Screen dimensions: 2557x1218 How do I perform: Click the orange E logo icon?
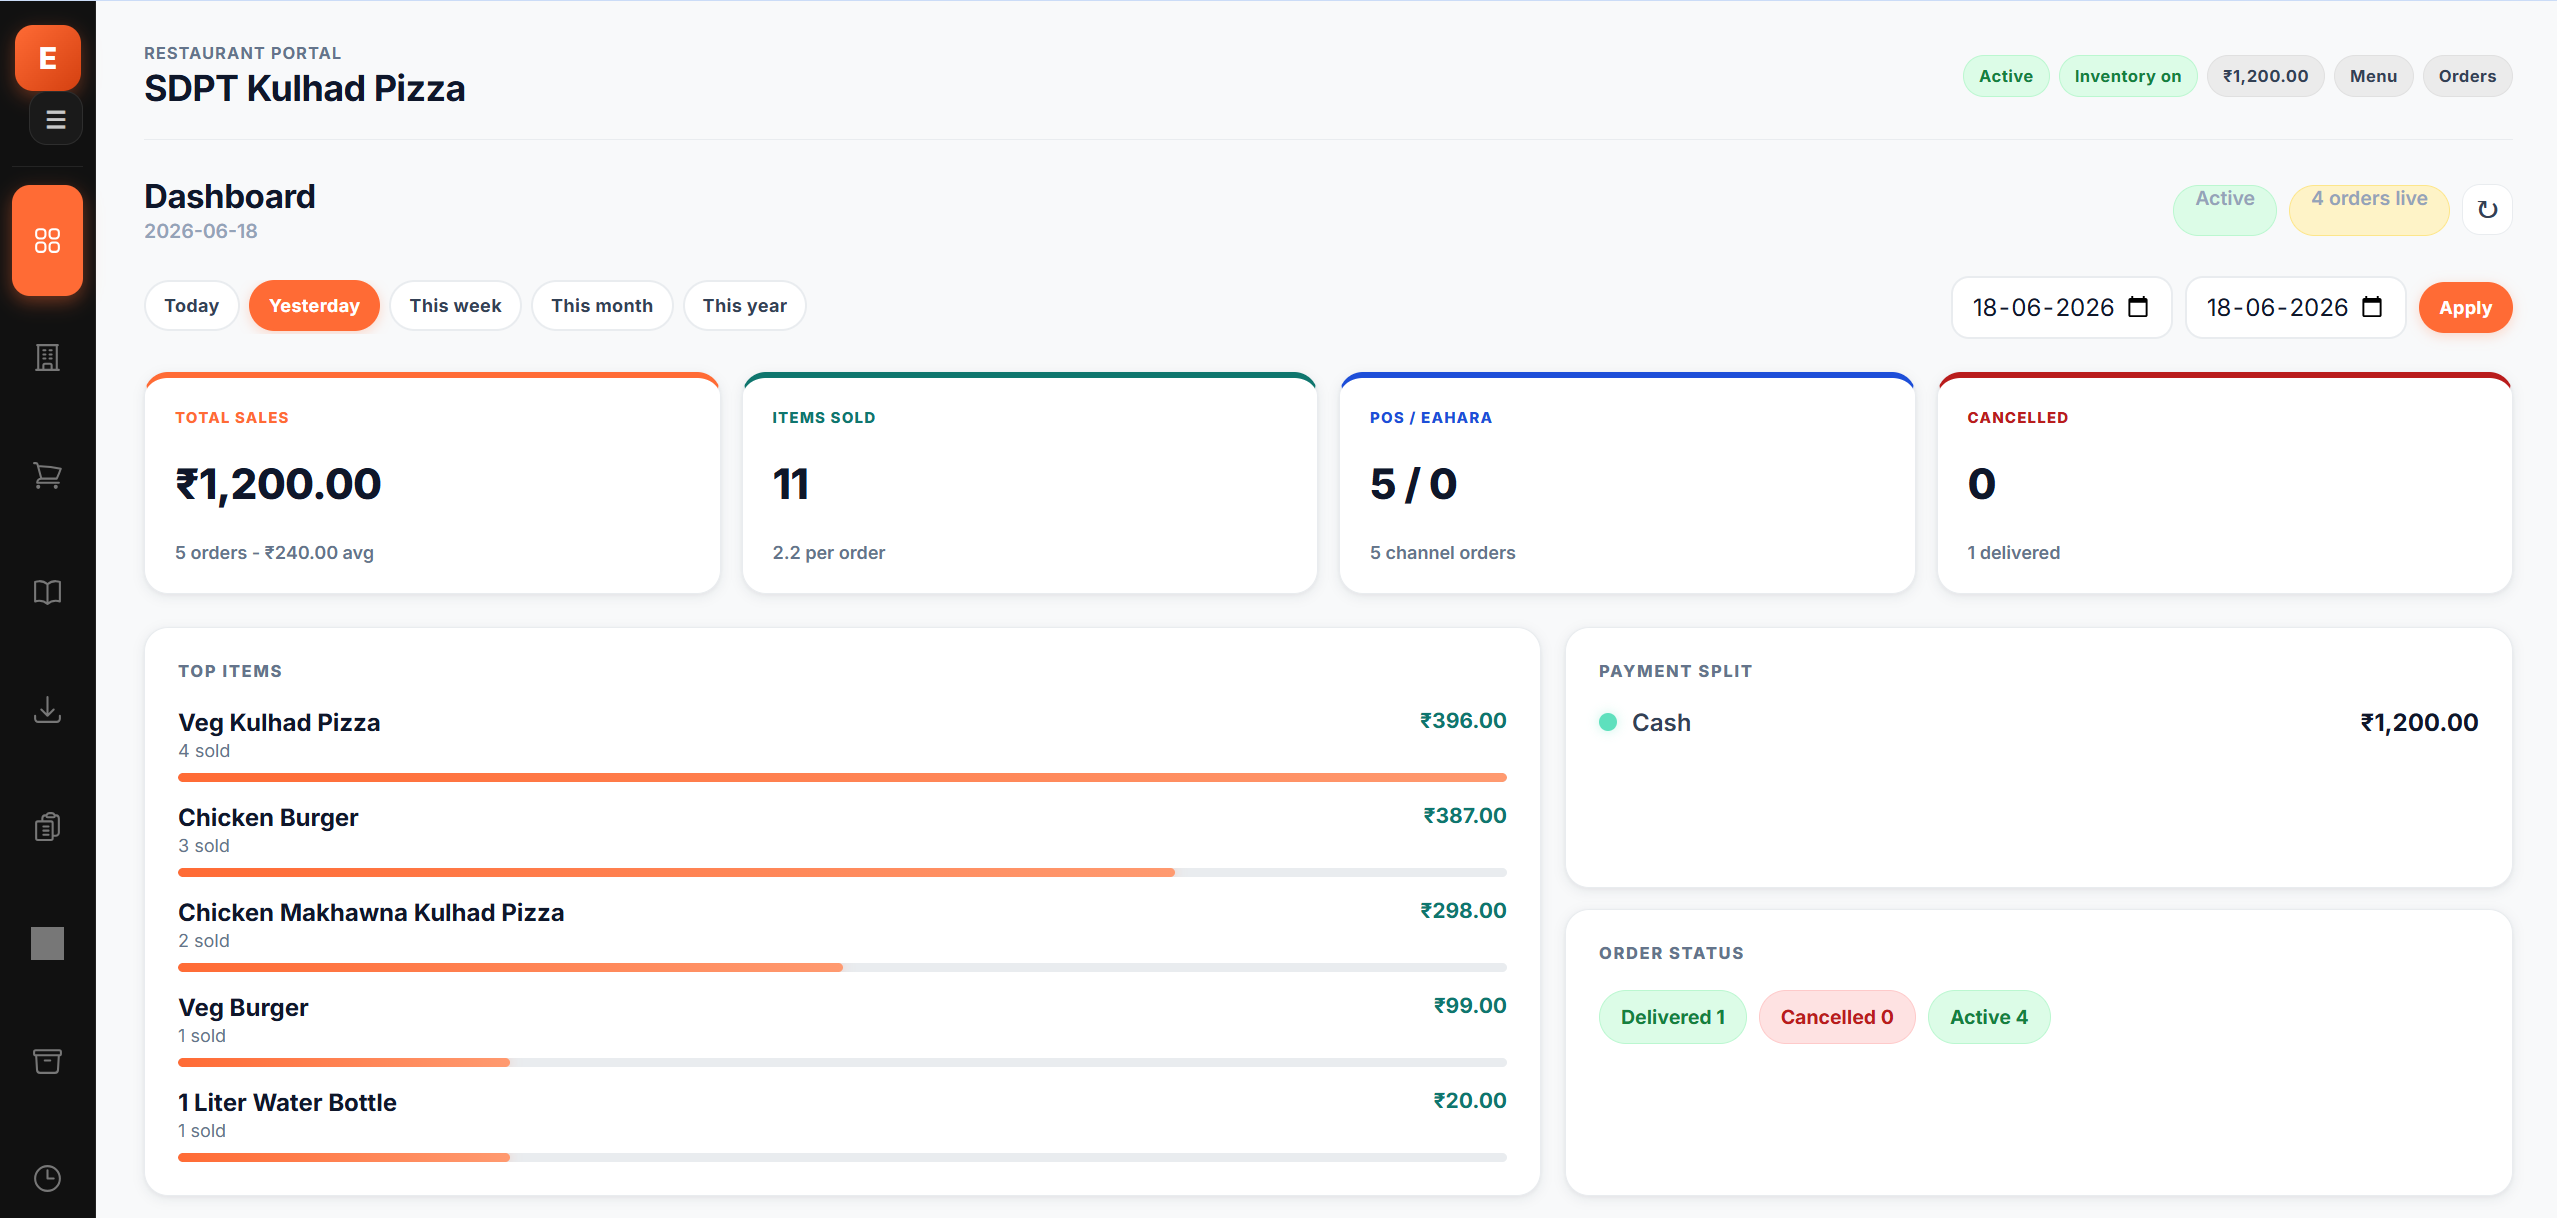47,58
